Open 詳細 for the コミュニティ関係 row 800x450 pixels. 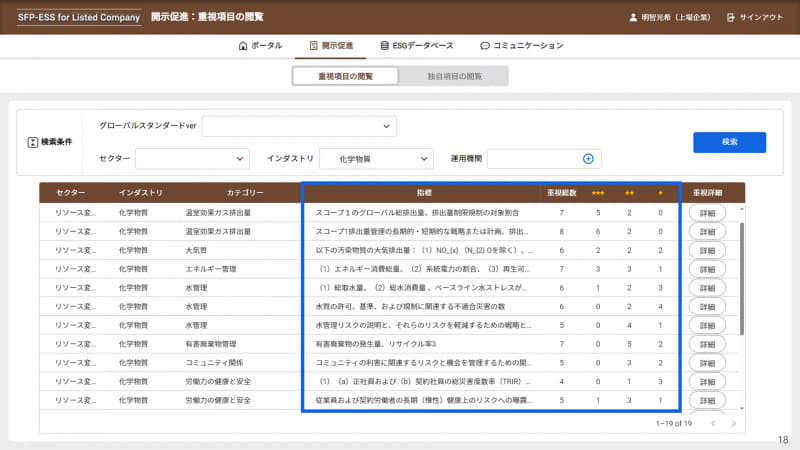click(707, 363)
